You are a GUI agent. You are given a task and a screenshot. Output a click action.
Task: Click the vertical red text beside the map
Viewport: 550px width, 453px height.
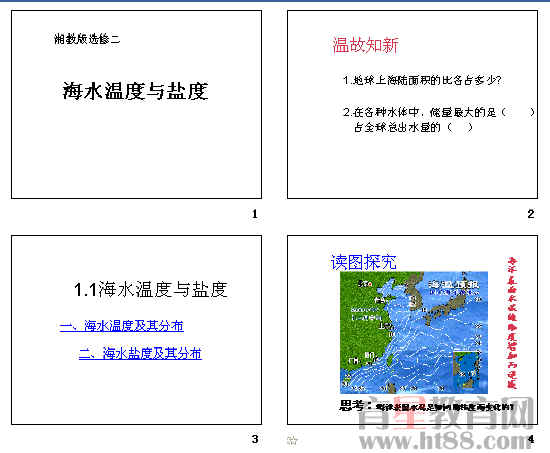(x=512, y=323)
